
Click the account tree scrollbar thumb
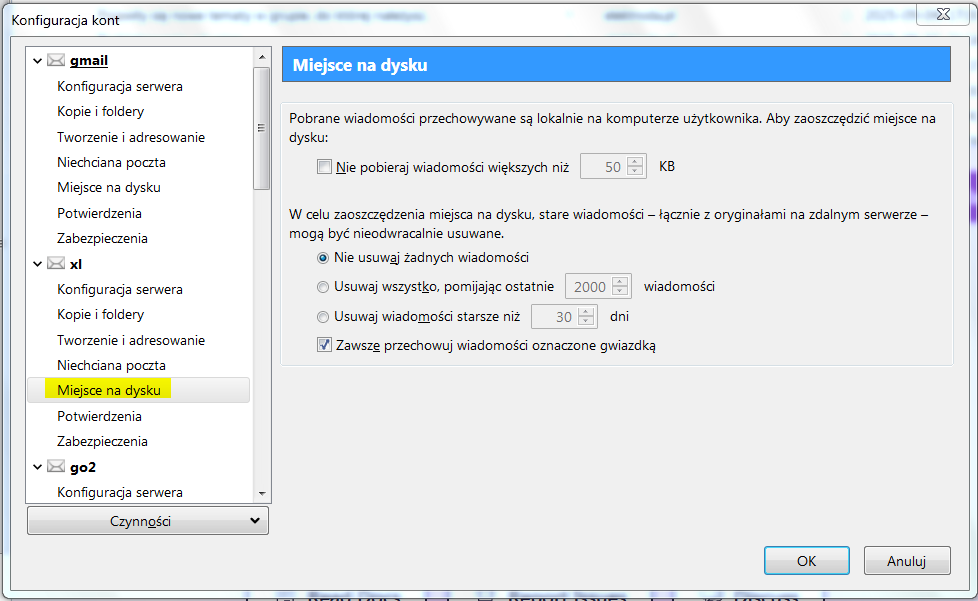(262, 128)
